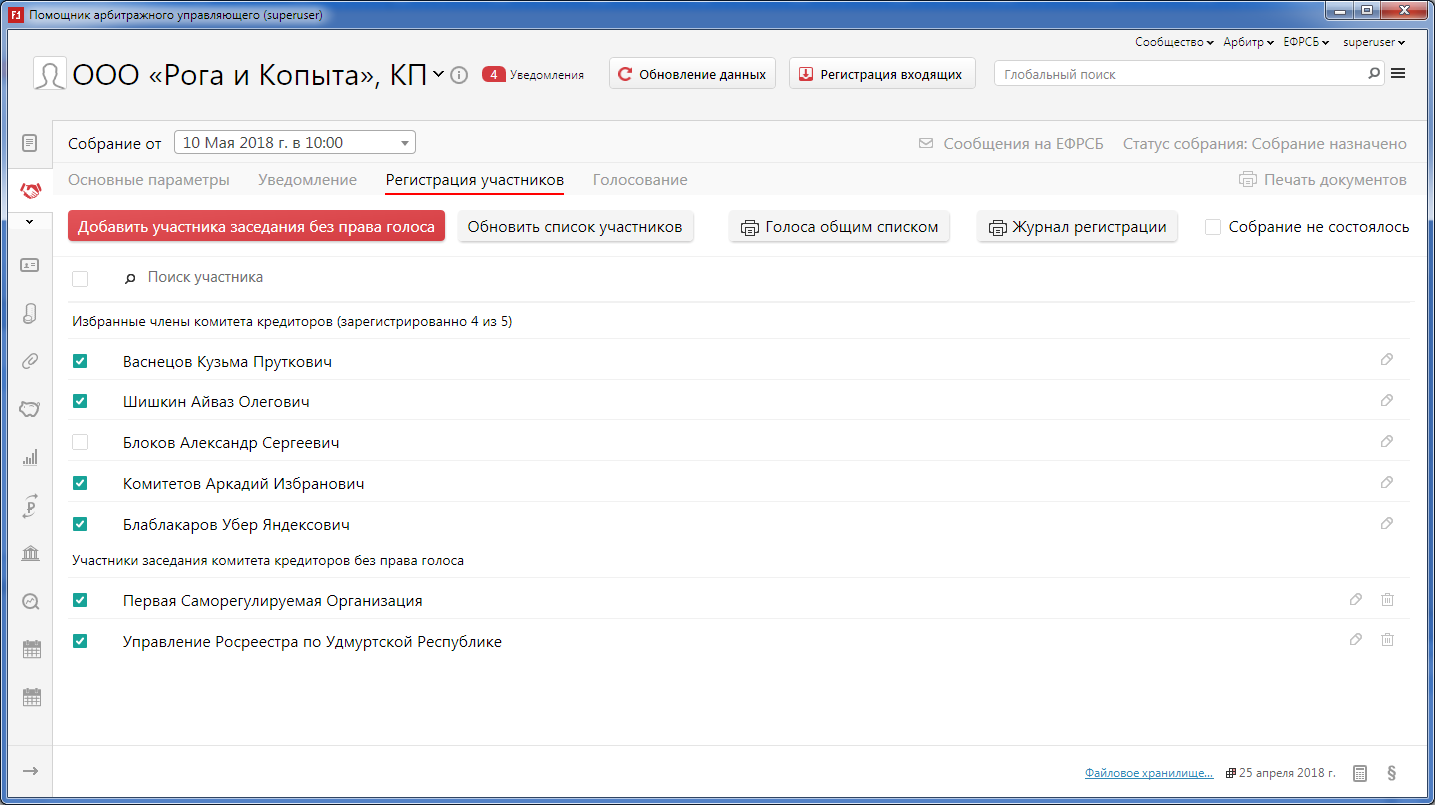Uncheck Шишкин Айваз Олегович registration
The width and height of the screenshot is (1435, 805).
tap(80, 401)
